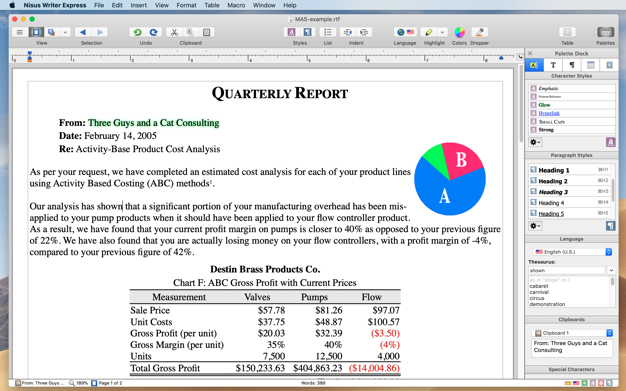Open Character Styles toolbar button
626x391 pixels.
(291, 32)
